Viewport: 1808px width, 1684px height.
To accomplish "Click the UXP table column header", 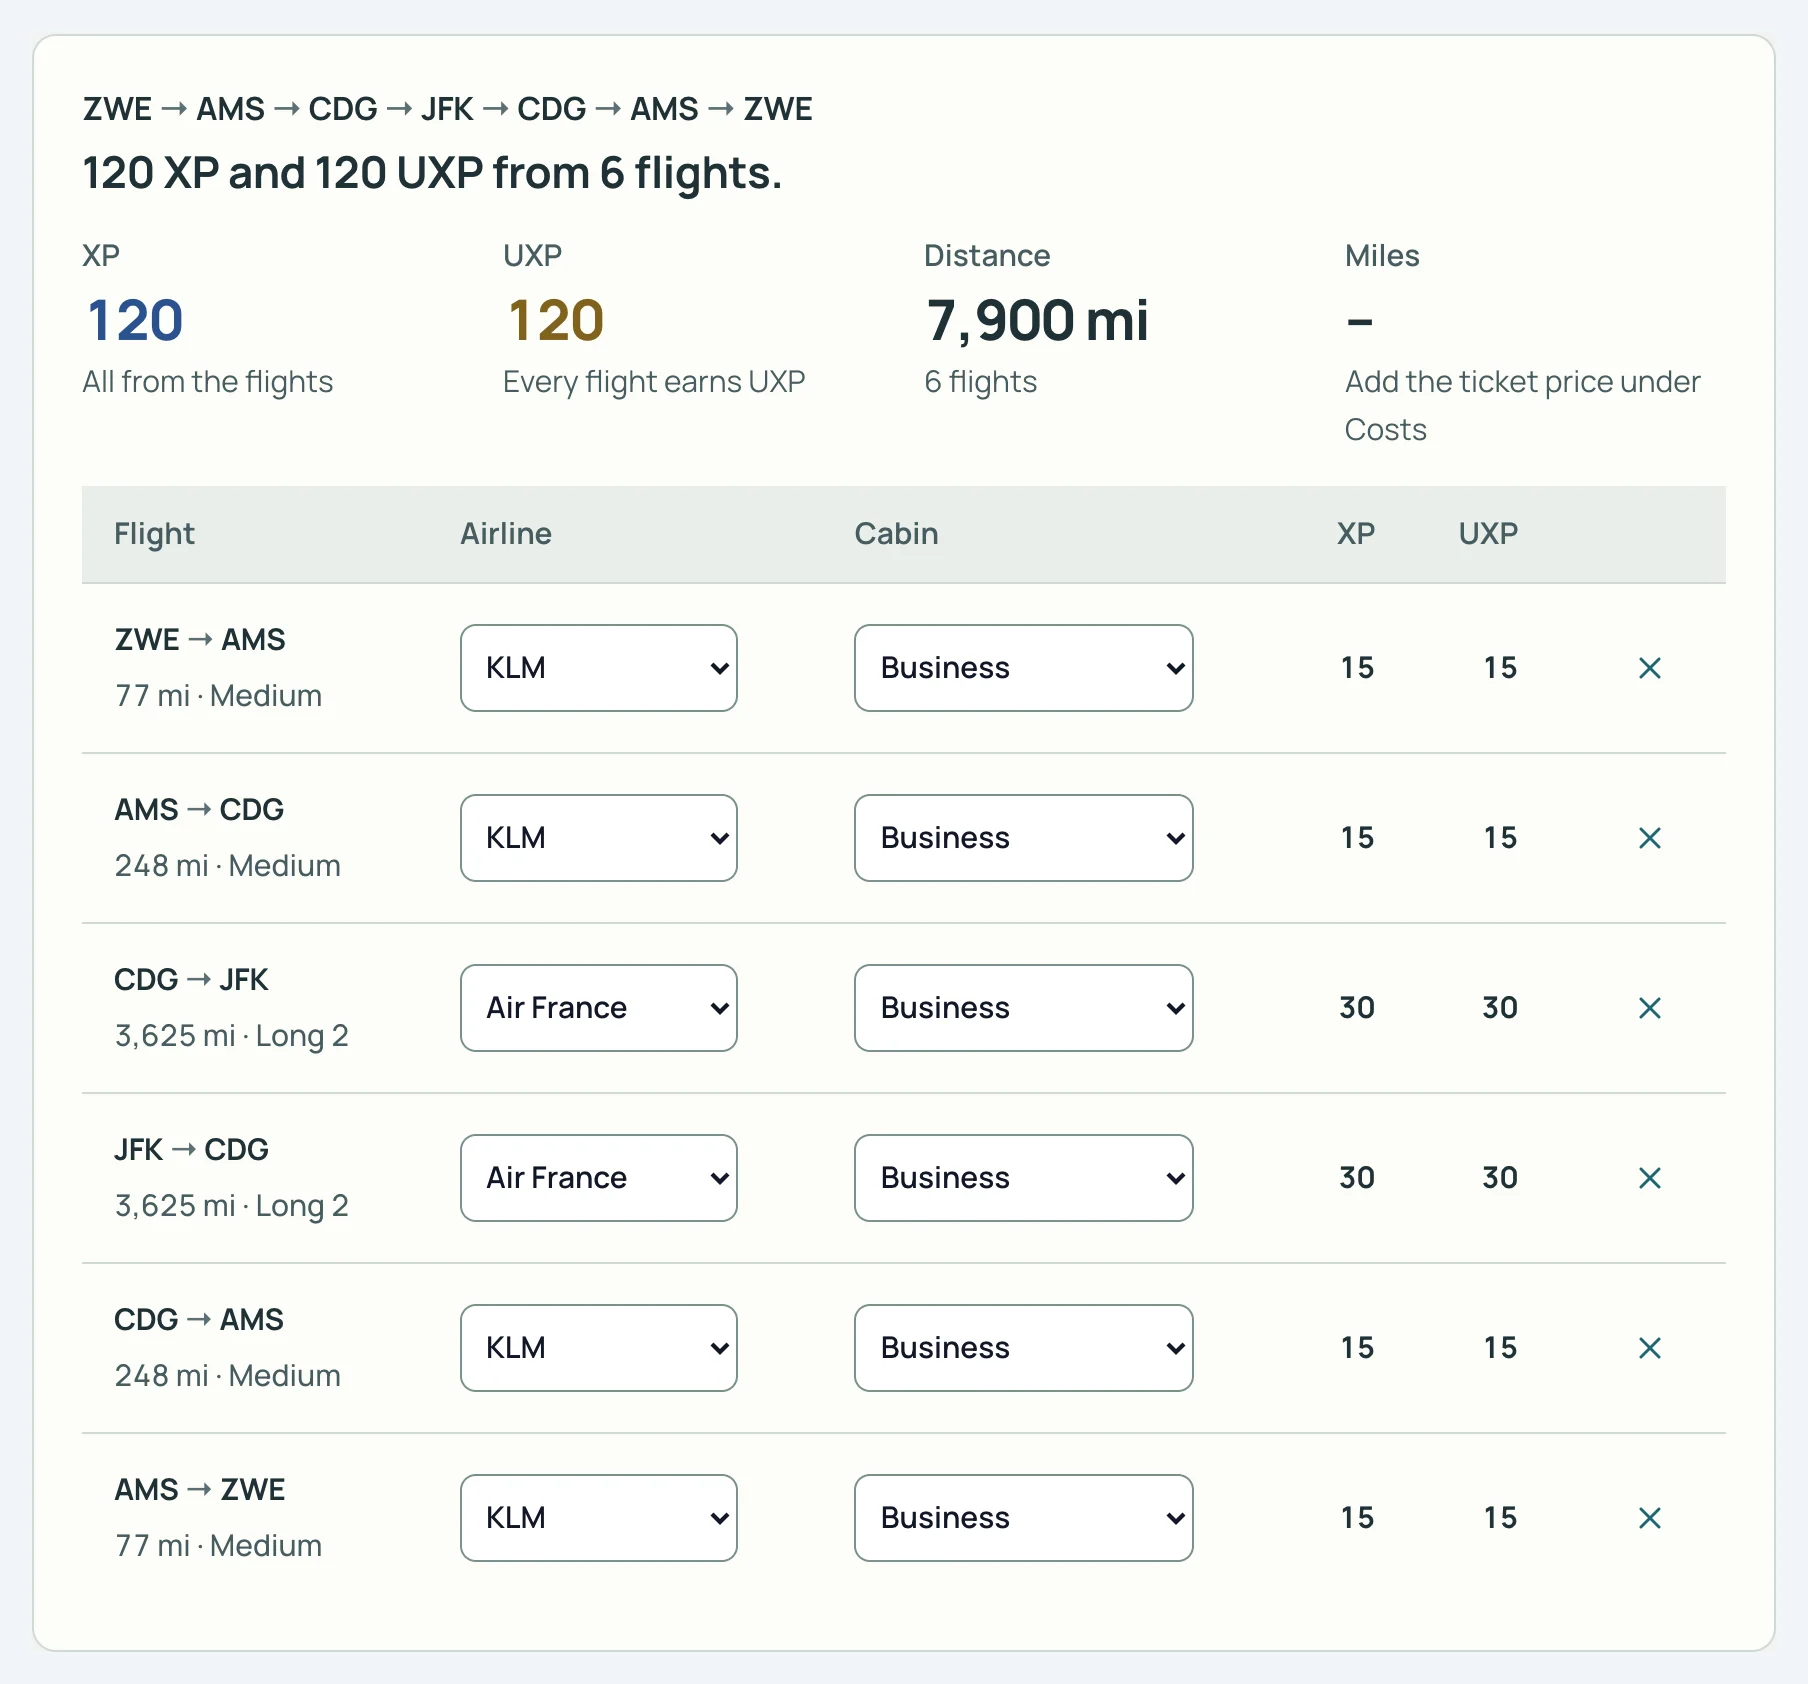I will tap(1488, 534).
